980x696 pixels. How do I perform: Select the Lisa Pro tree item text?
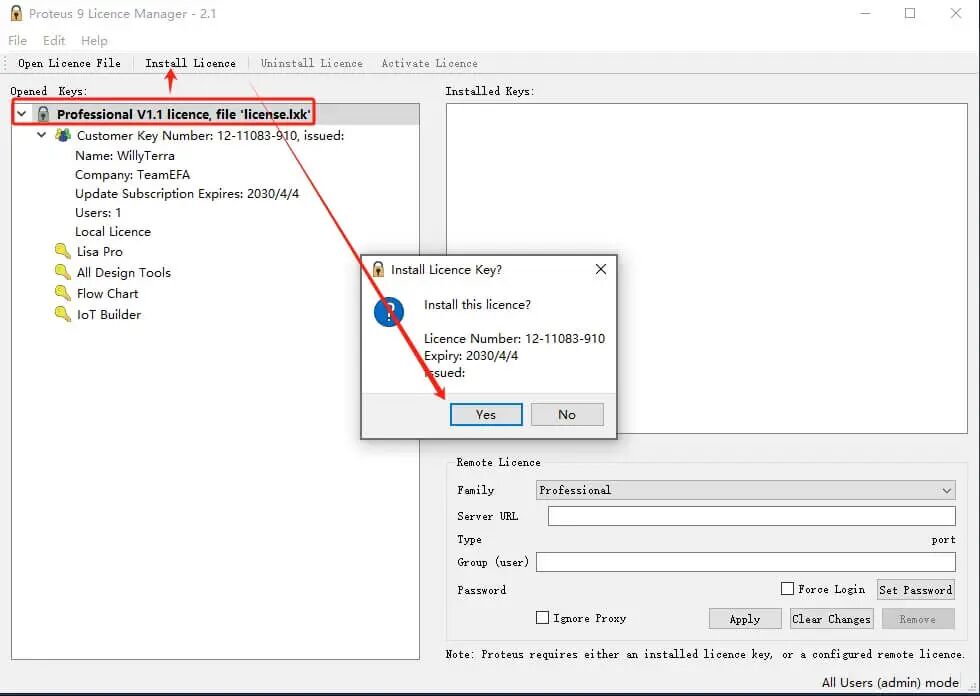[100, 251]
